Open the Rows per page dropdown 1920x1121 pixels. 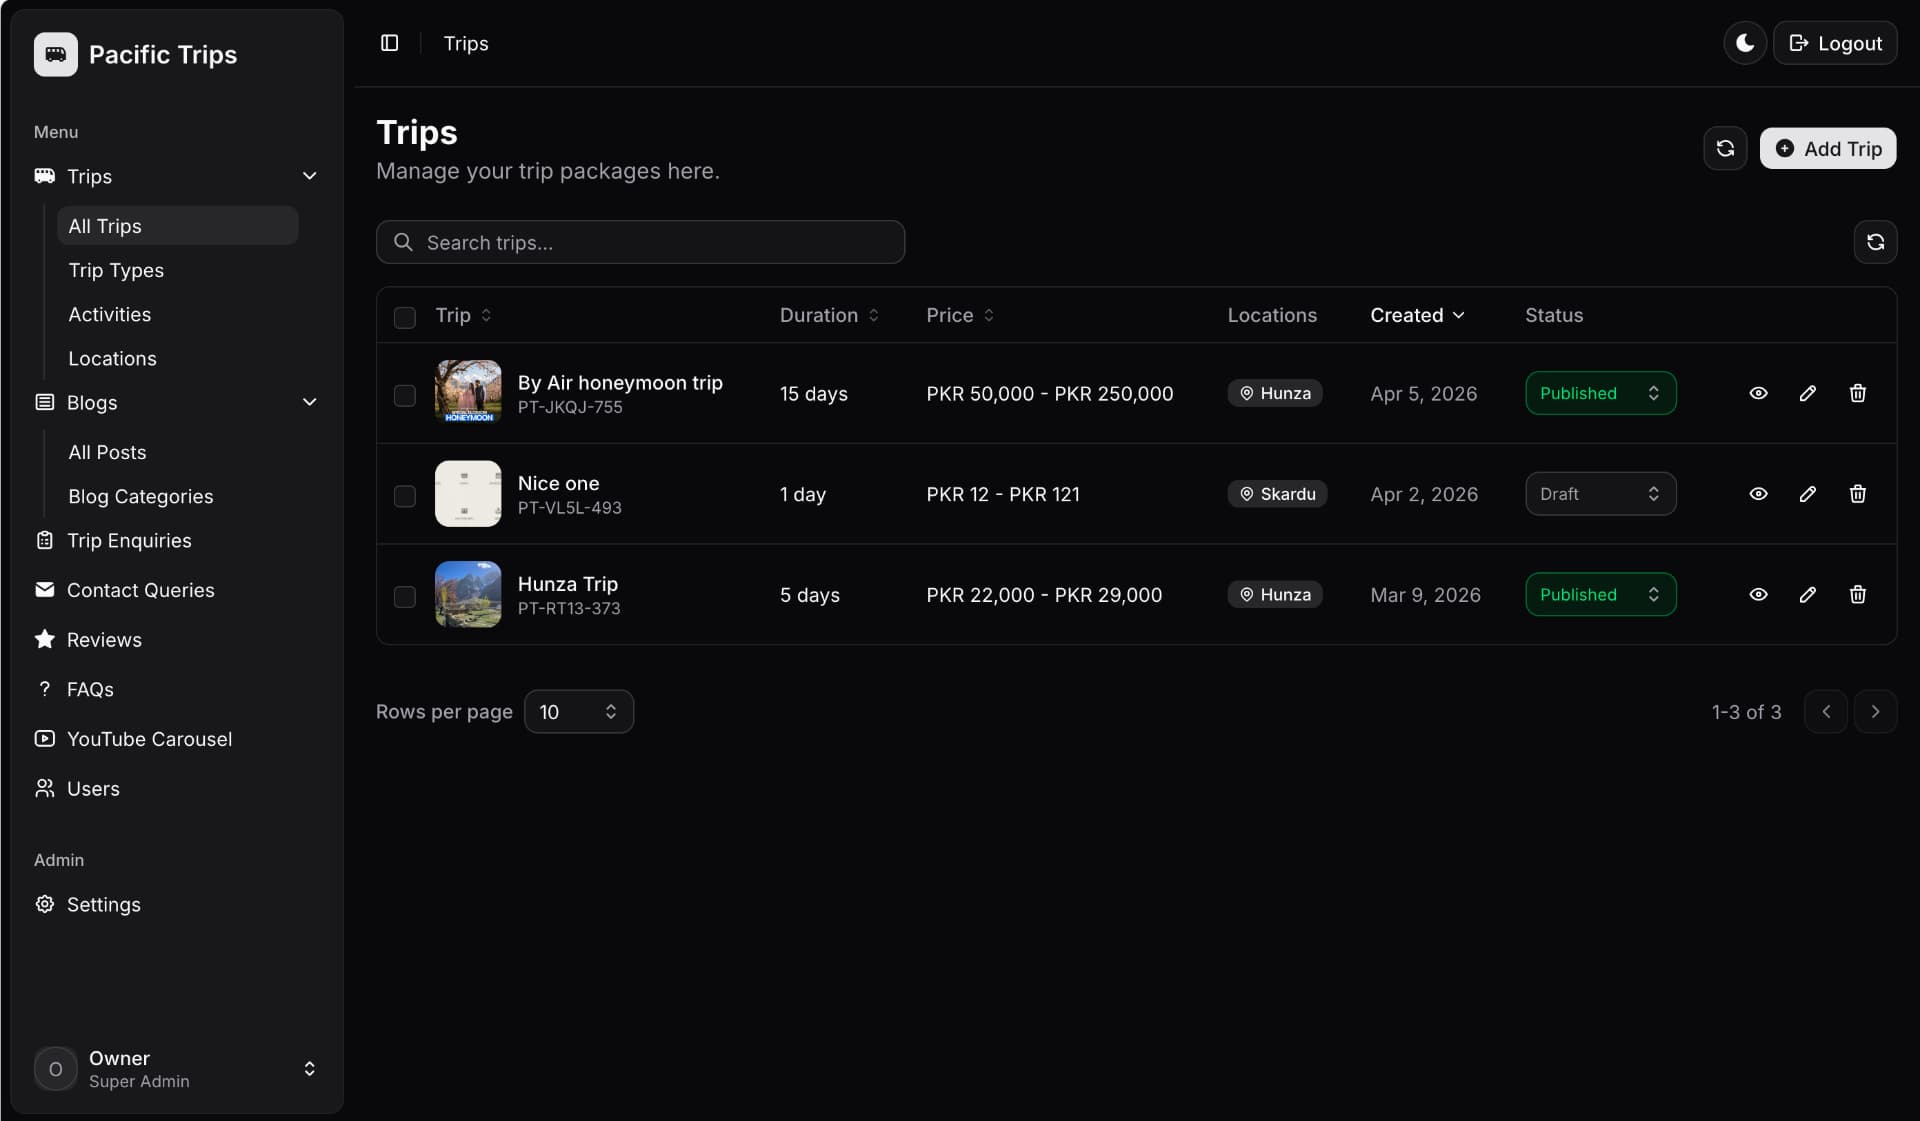pos(579,711)
